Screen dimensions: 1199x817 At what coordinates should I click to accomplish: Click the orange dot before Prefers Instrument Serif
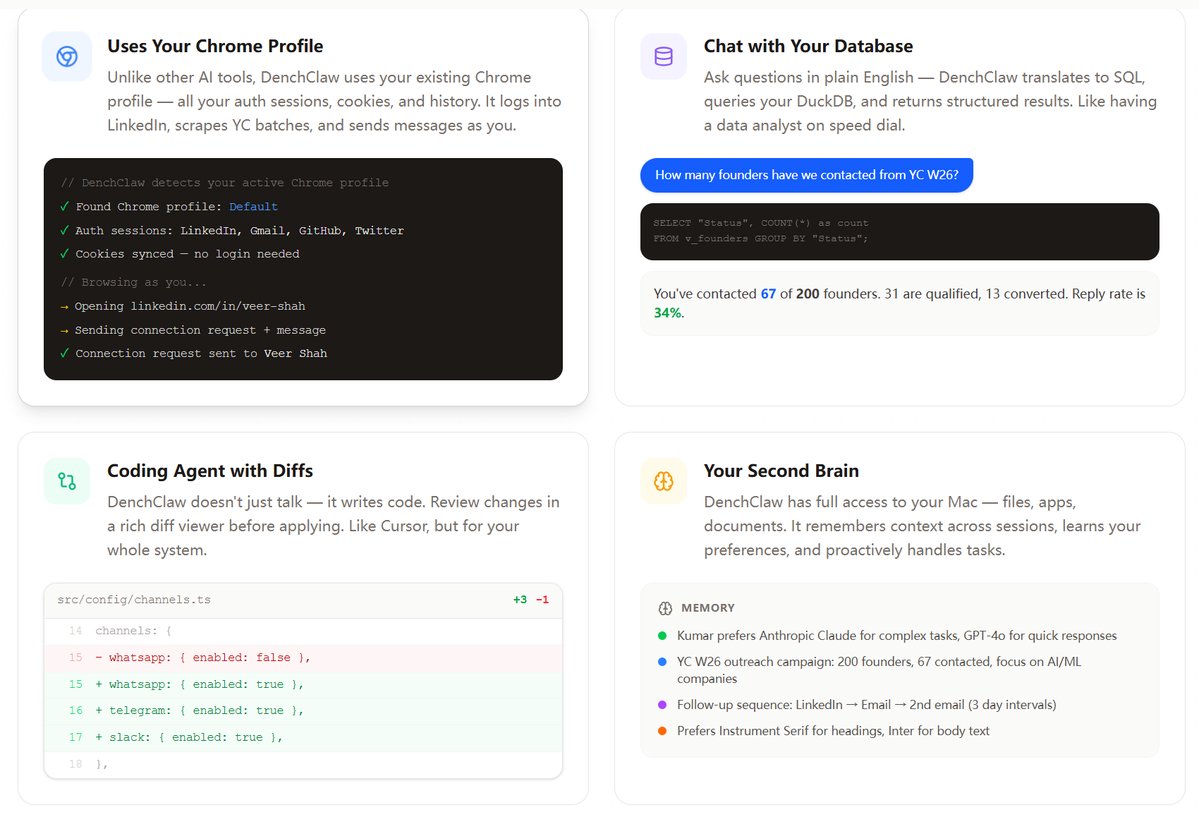[x=662, y=731]
